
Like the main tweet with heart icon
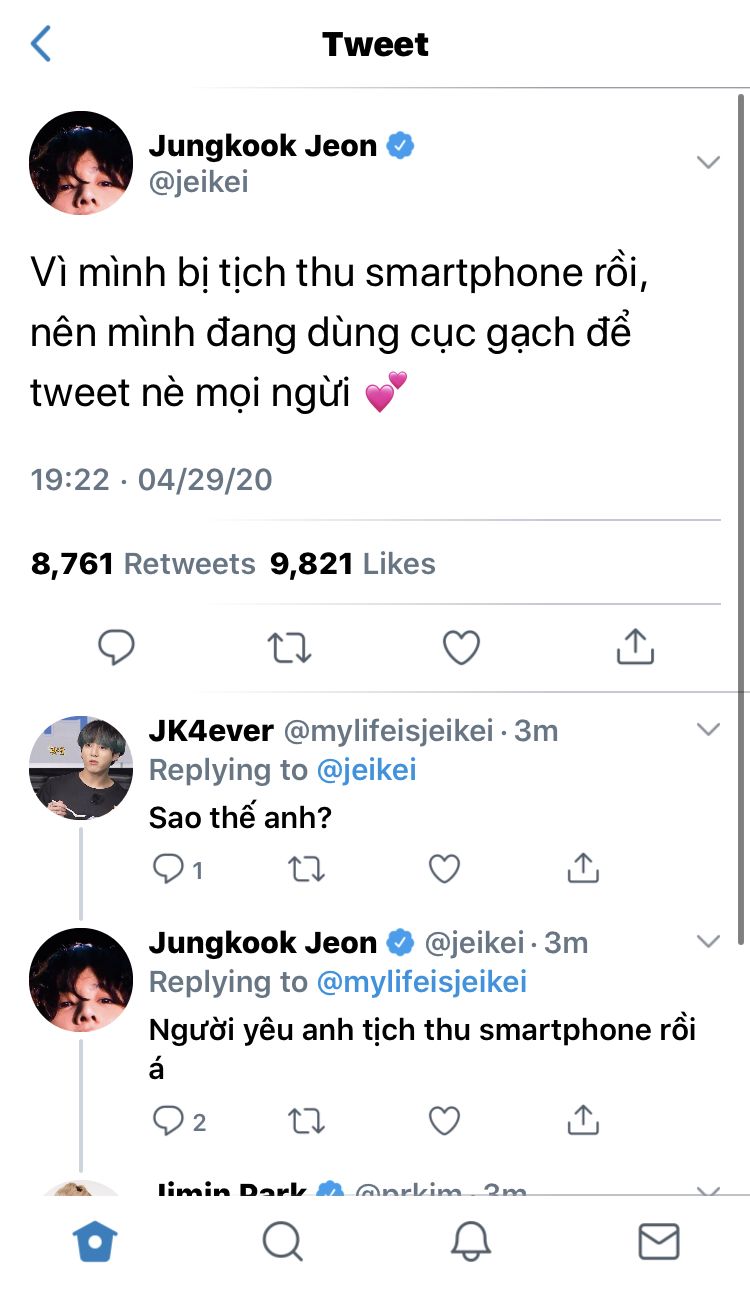click(461, 649)
